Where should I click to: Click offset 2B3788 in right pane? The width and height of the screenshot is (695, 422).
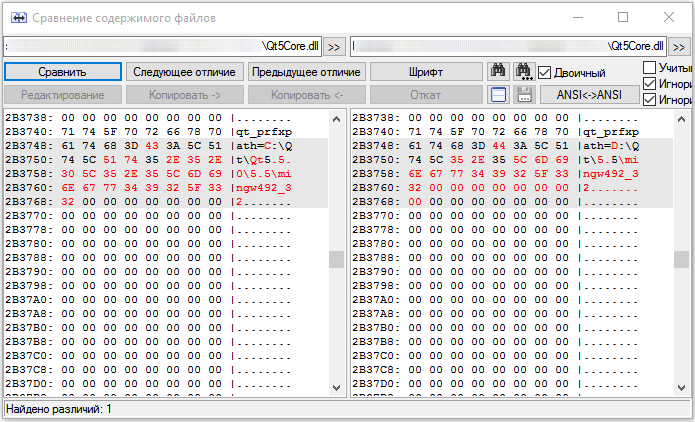tap(376, 258)
